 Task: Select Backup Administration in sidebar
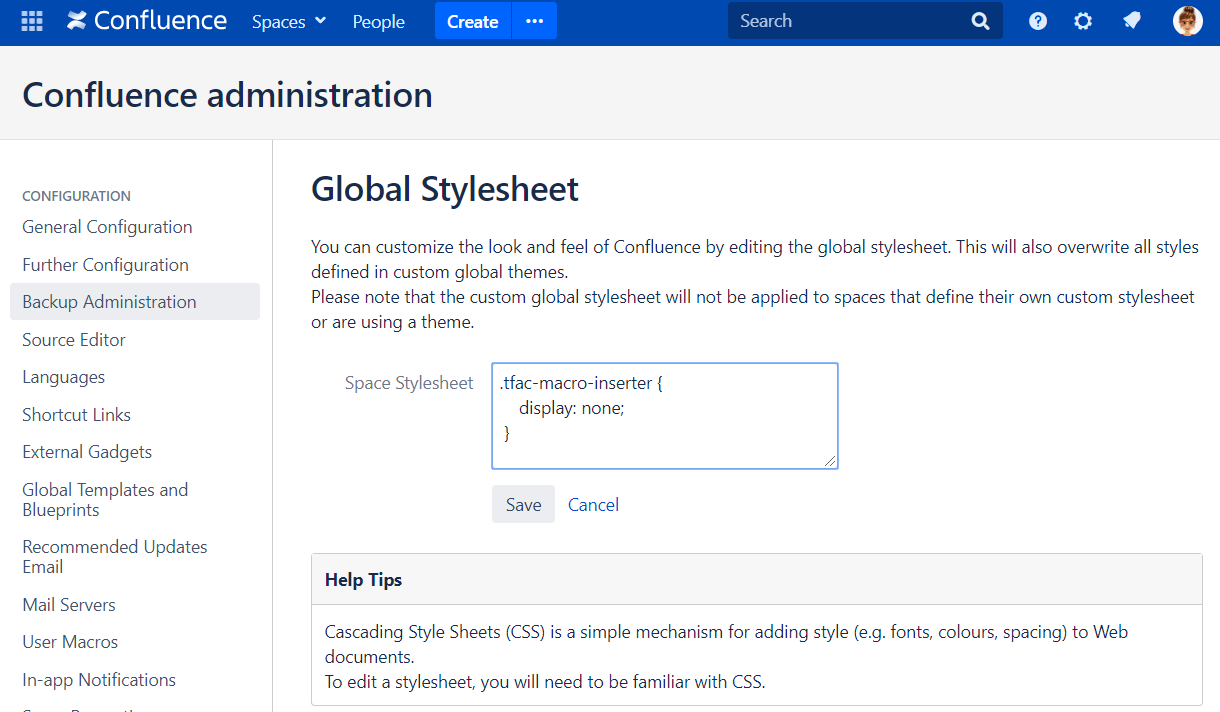(109, 302)
